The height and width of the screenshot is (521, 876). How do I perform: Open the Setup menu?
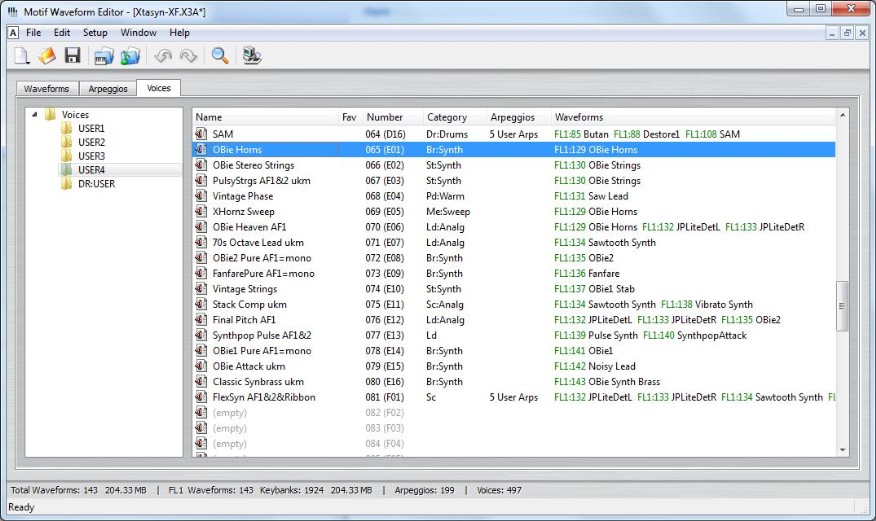coord(95,33)
